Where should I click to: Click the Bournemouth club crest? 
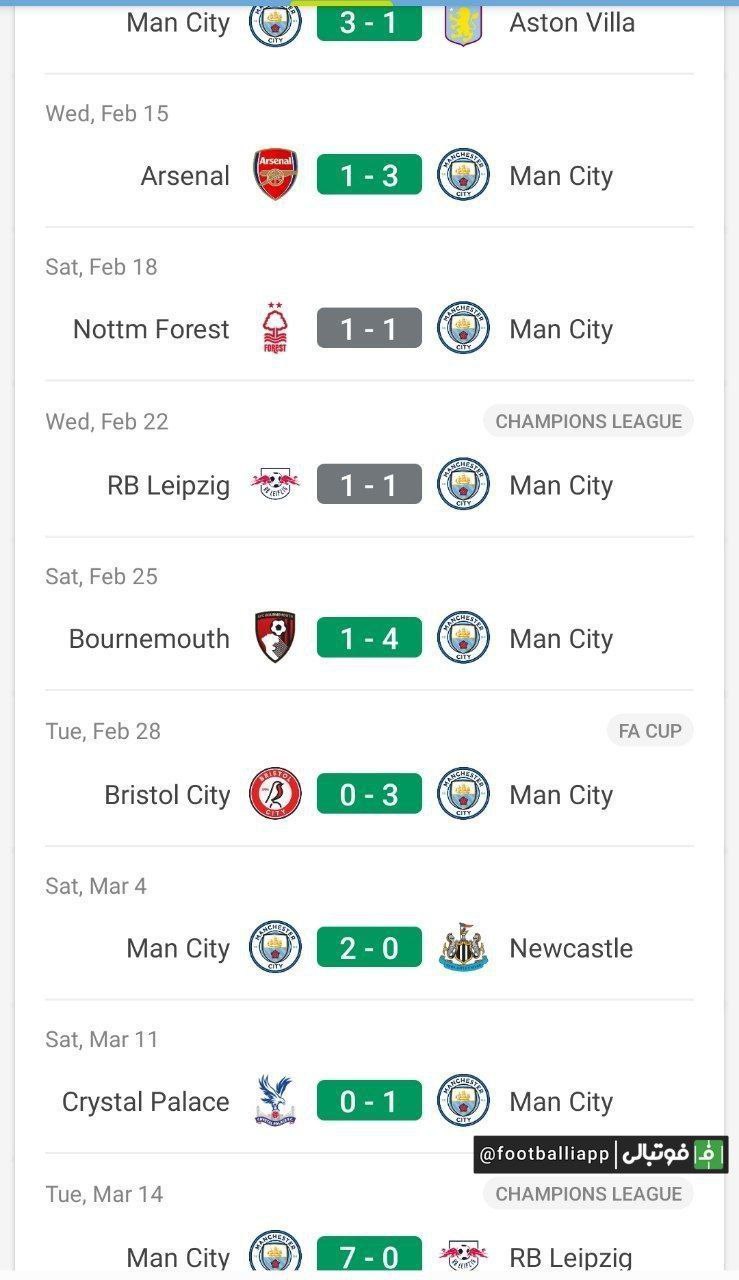point(275,638)
